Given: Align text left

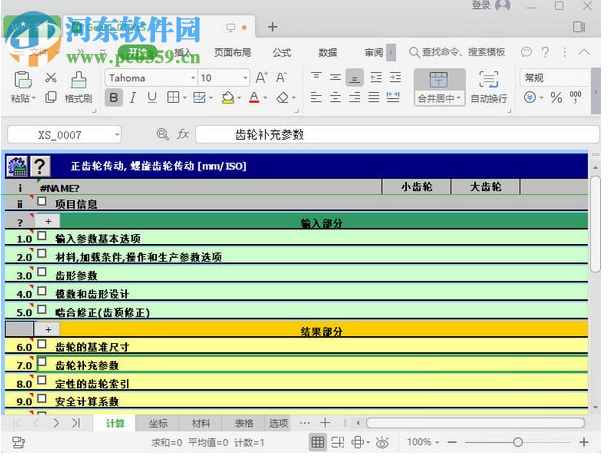Looking at the screenshot, I should point(316,97).
